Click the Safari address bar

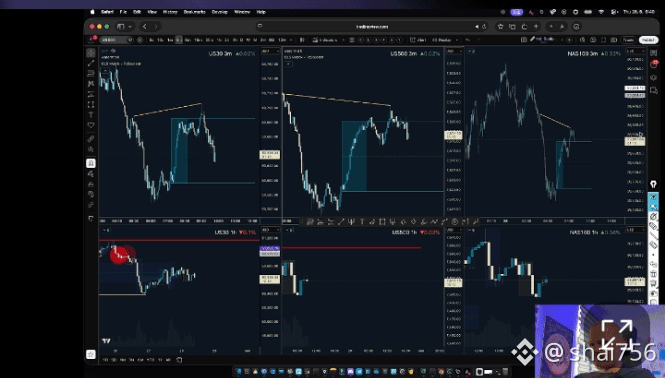tap(372, 26)
